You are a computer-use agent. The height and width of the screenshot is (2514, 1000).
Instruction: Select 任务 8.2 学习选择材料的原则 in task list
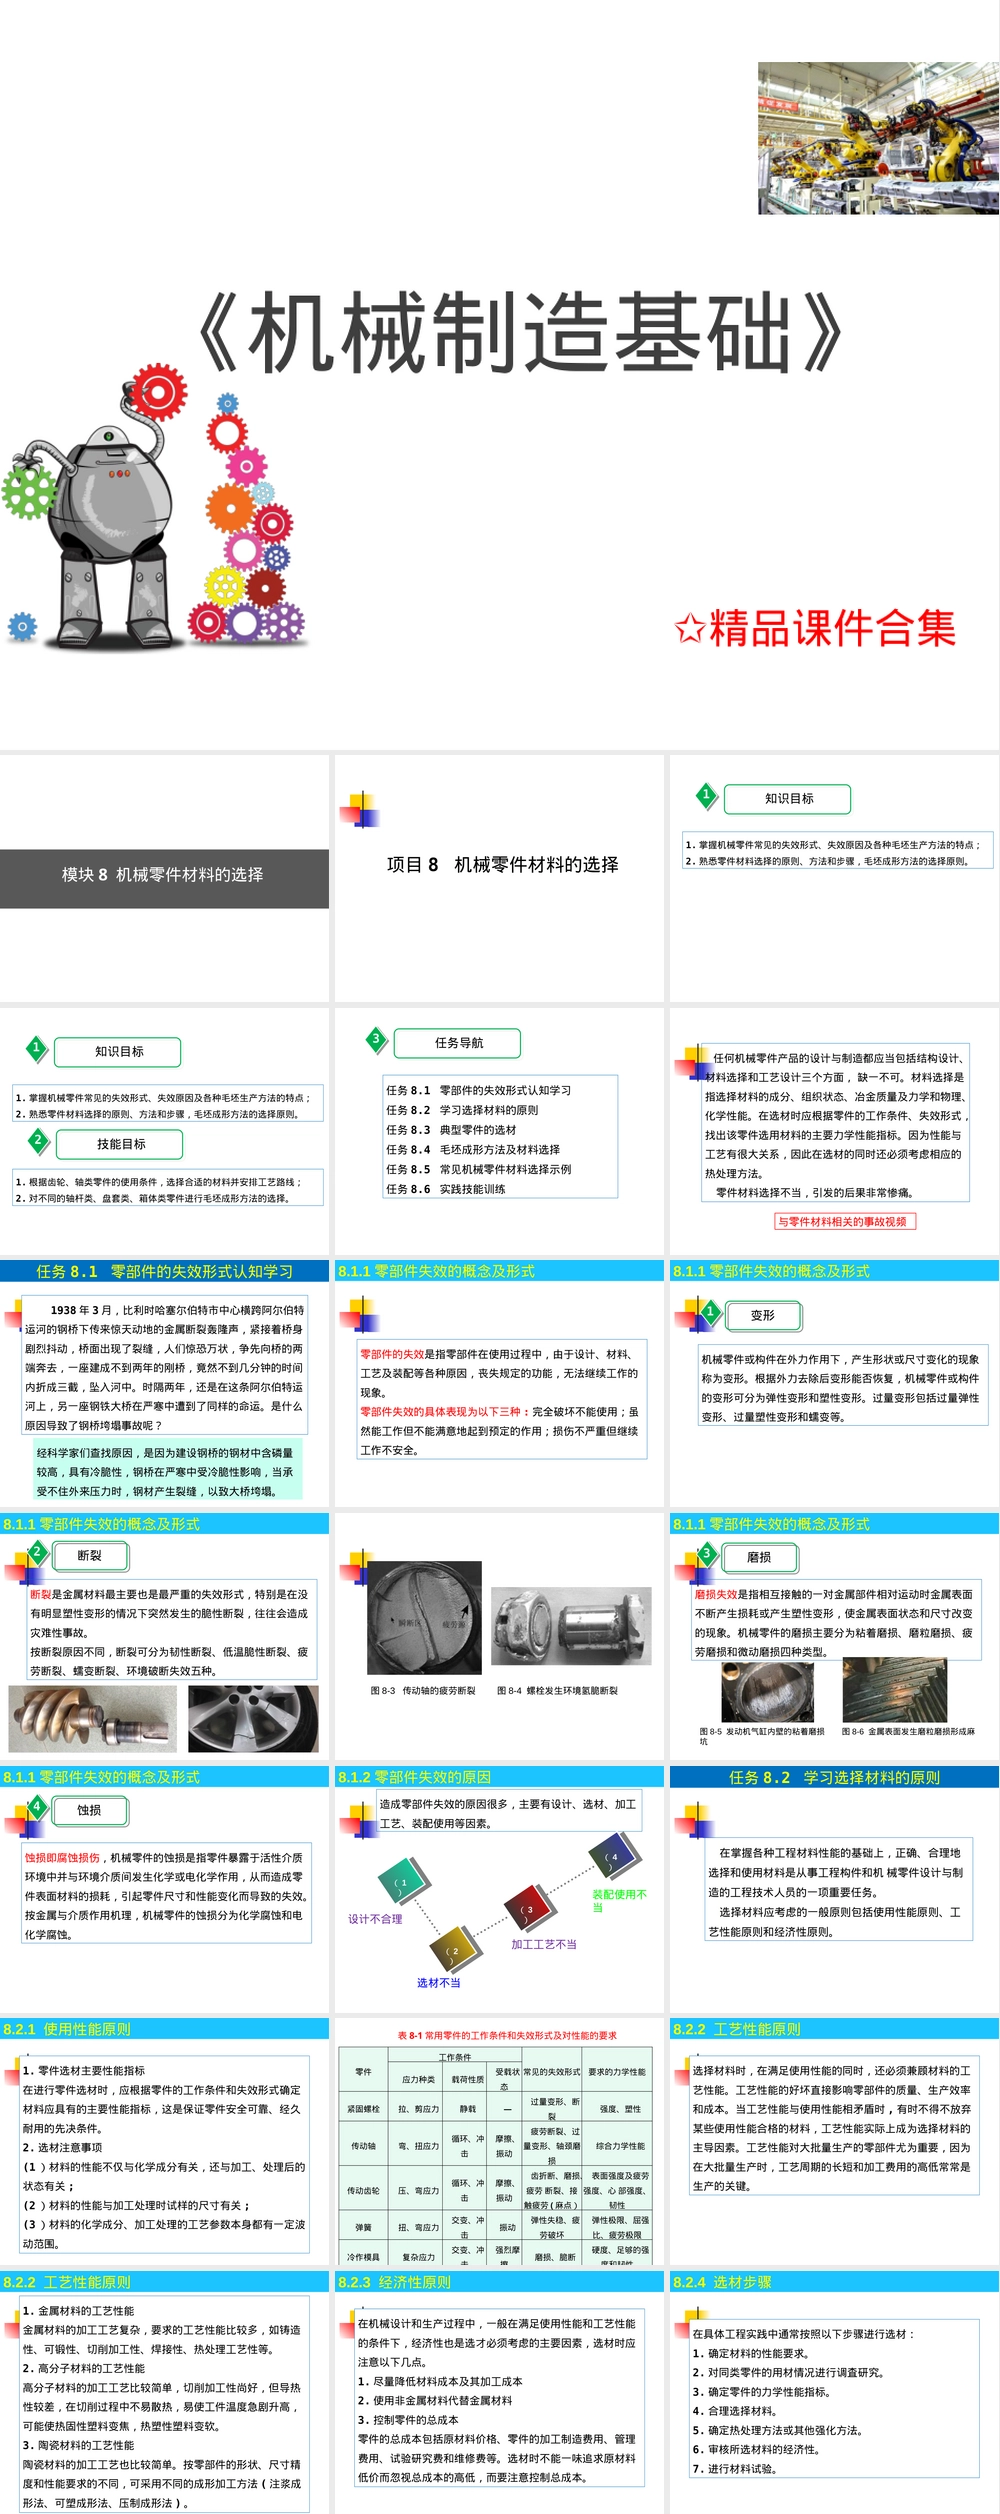pyautogui.click(x=462, y=1110)
